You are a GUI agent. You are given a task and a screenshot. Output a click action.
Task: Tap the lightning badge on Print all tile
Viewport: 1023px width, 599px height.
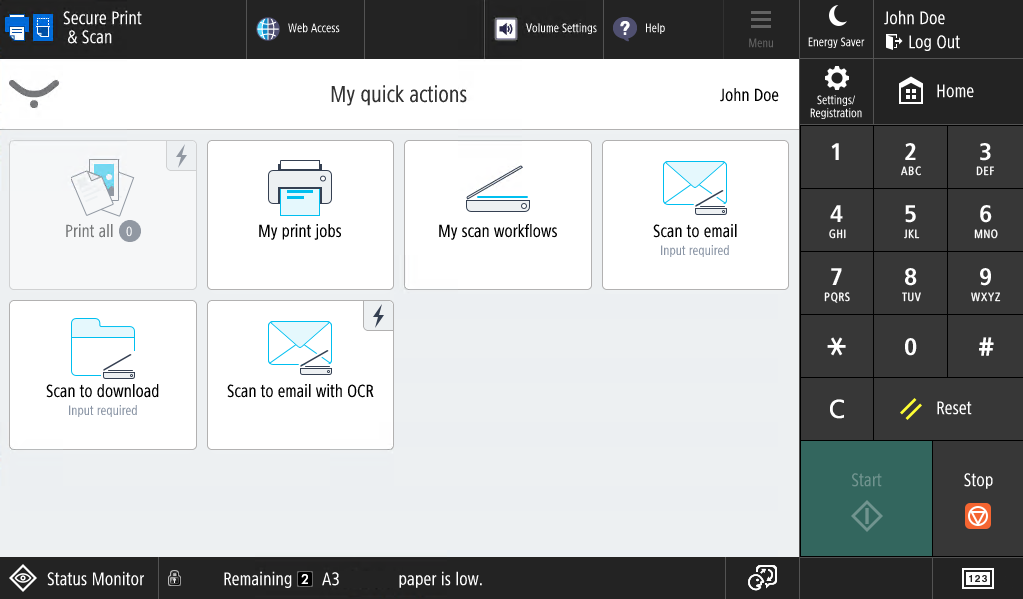(181, 156)
